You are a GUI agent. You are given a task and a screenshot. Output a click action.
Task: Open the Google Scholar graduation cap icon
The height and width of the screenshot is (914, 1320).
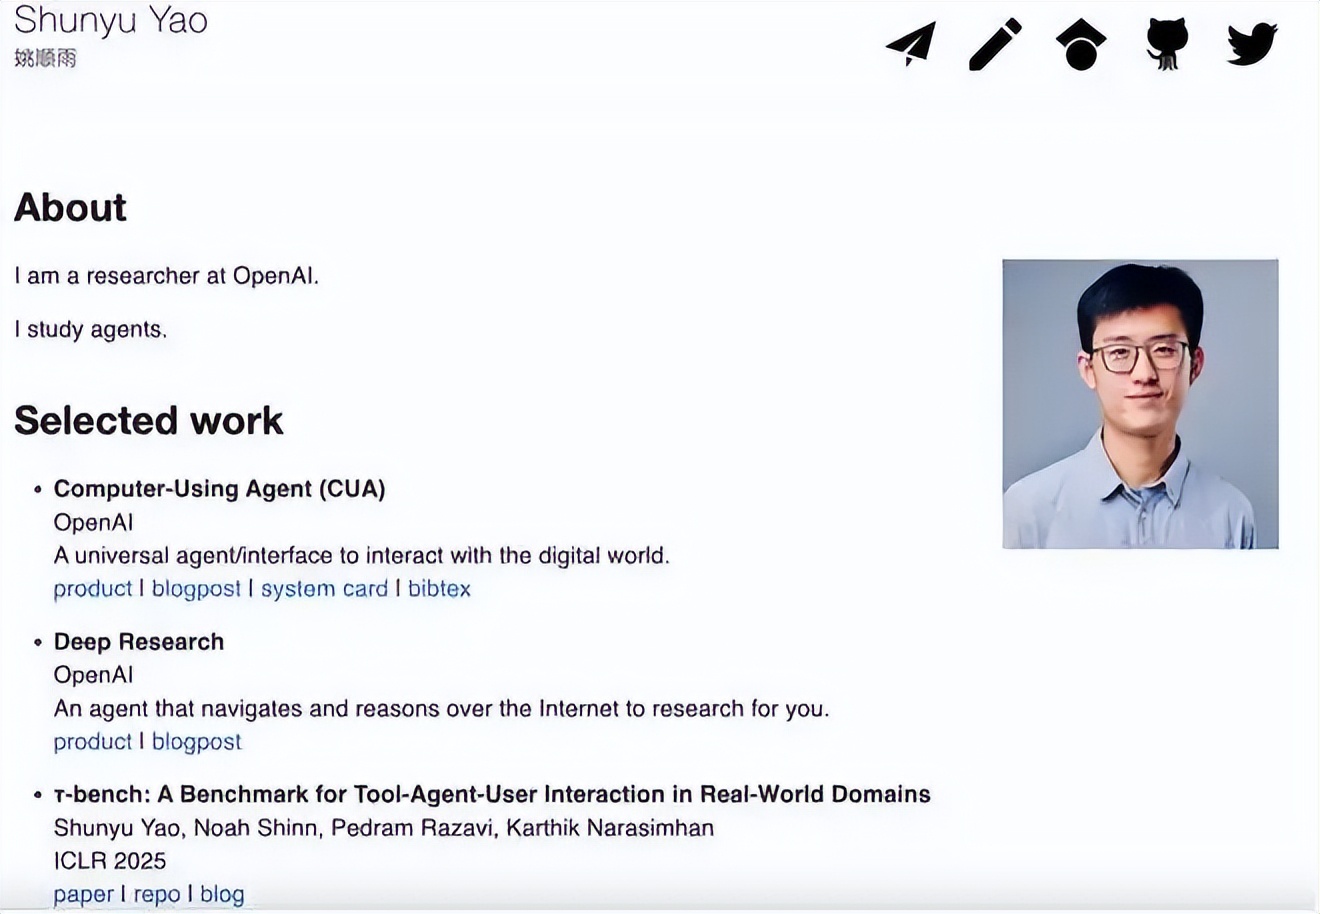1081,45
